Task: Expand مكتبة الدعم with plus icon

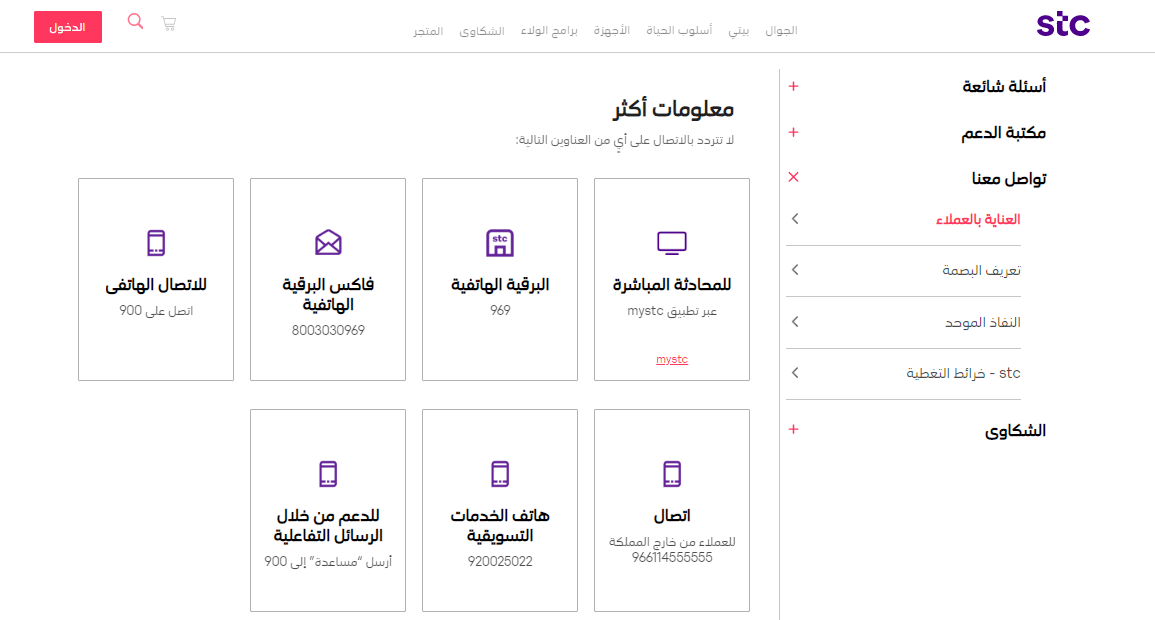Action: [793, 133]
